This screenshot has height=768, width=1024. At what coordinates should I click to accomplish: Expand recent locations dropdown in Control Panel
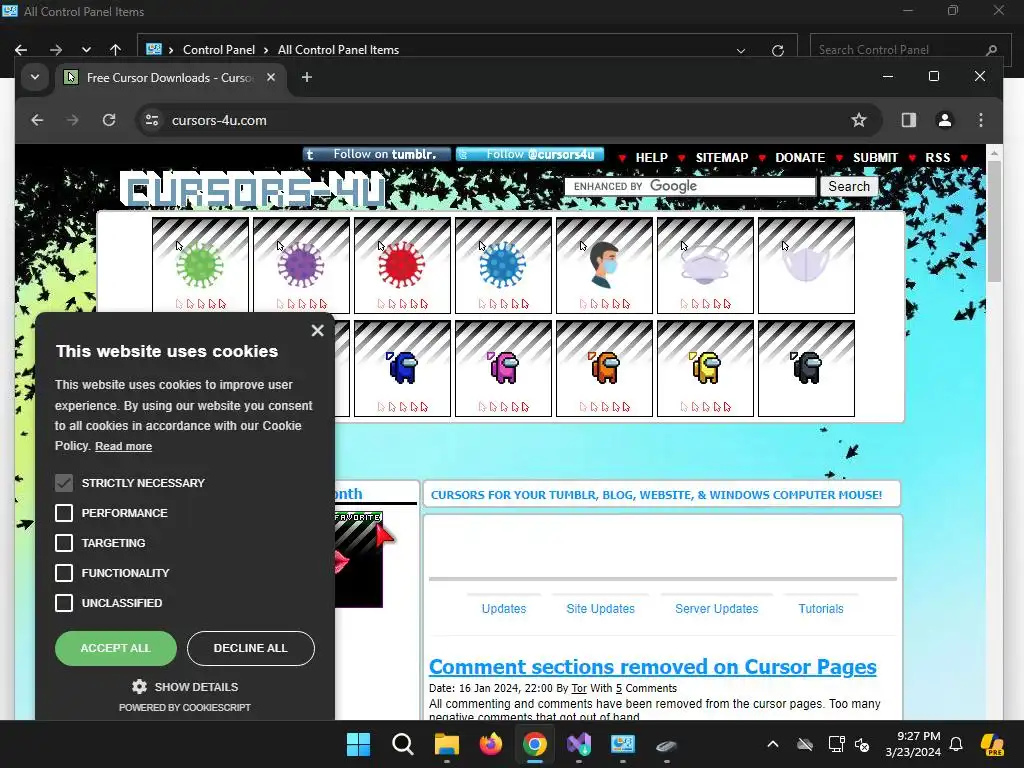point(86,50)
